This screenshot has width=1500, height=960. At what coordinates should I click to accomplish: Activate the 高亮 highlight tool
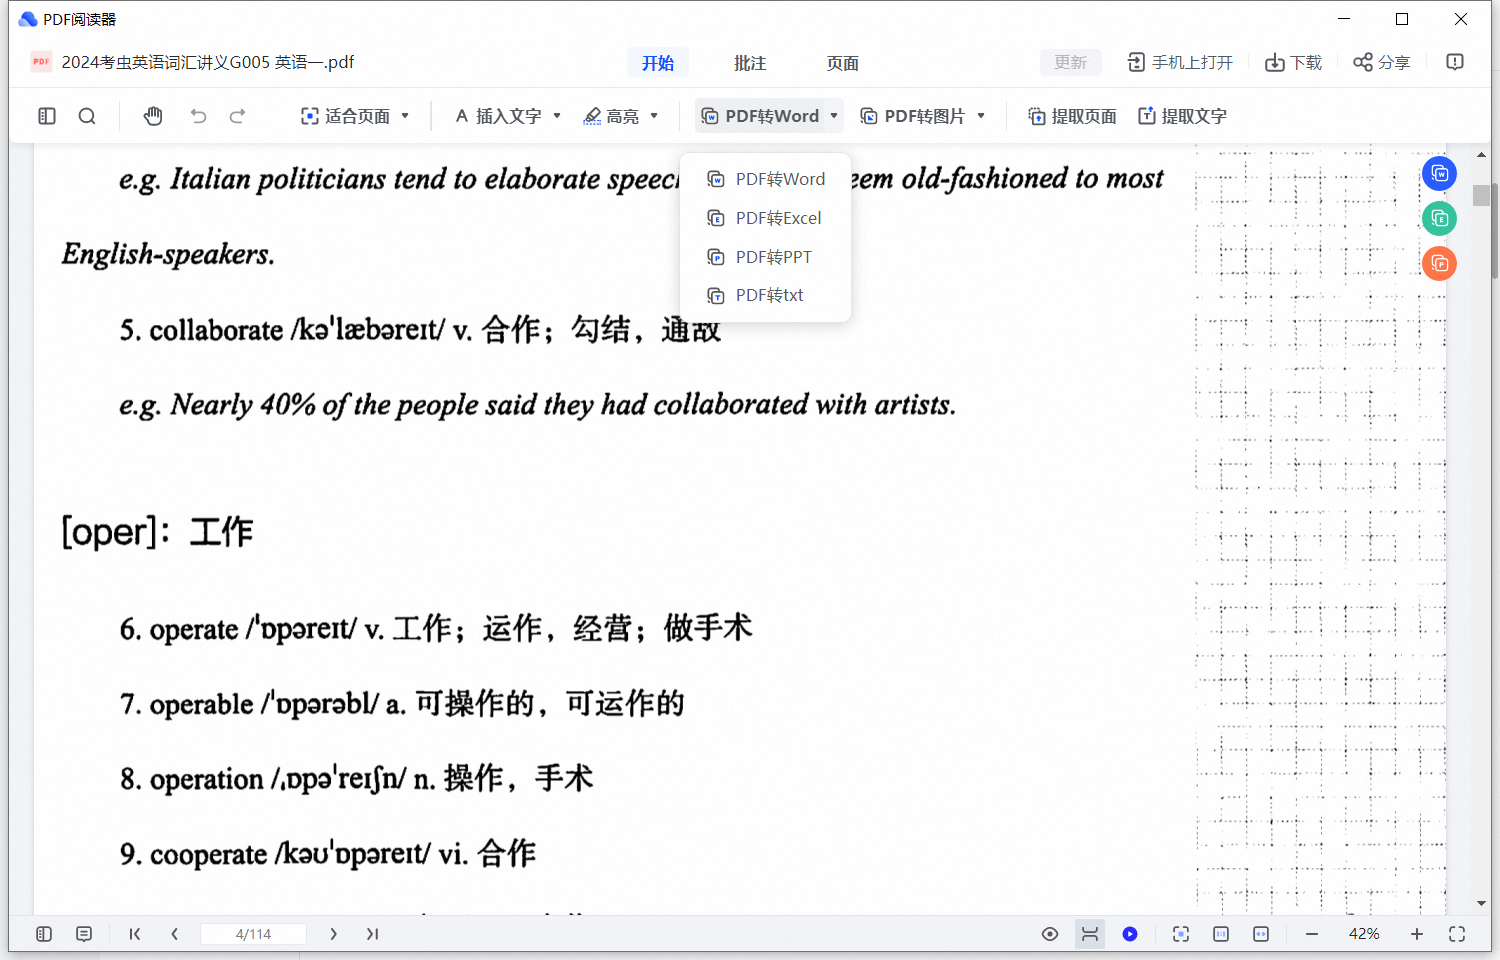pyautogui.click(x=620, y=115)
